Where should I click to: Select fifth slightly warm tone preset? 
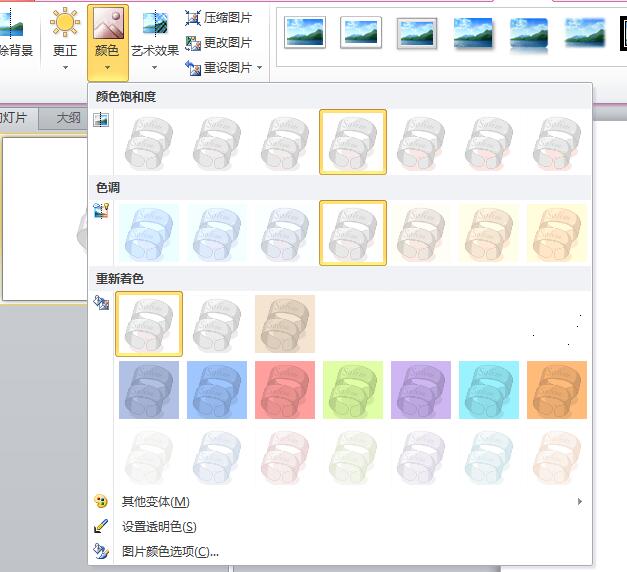tap(421, 233)
